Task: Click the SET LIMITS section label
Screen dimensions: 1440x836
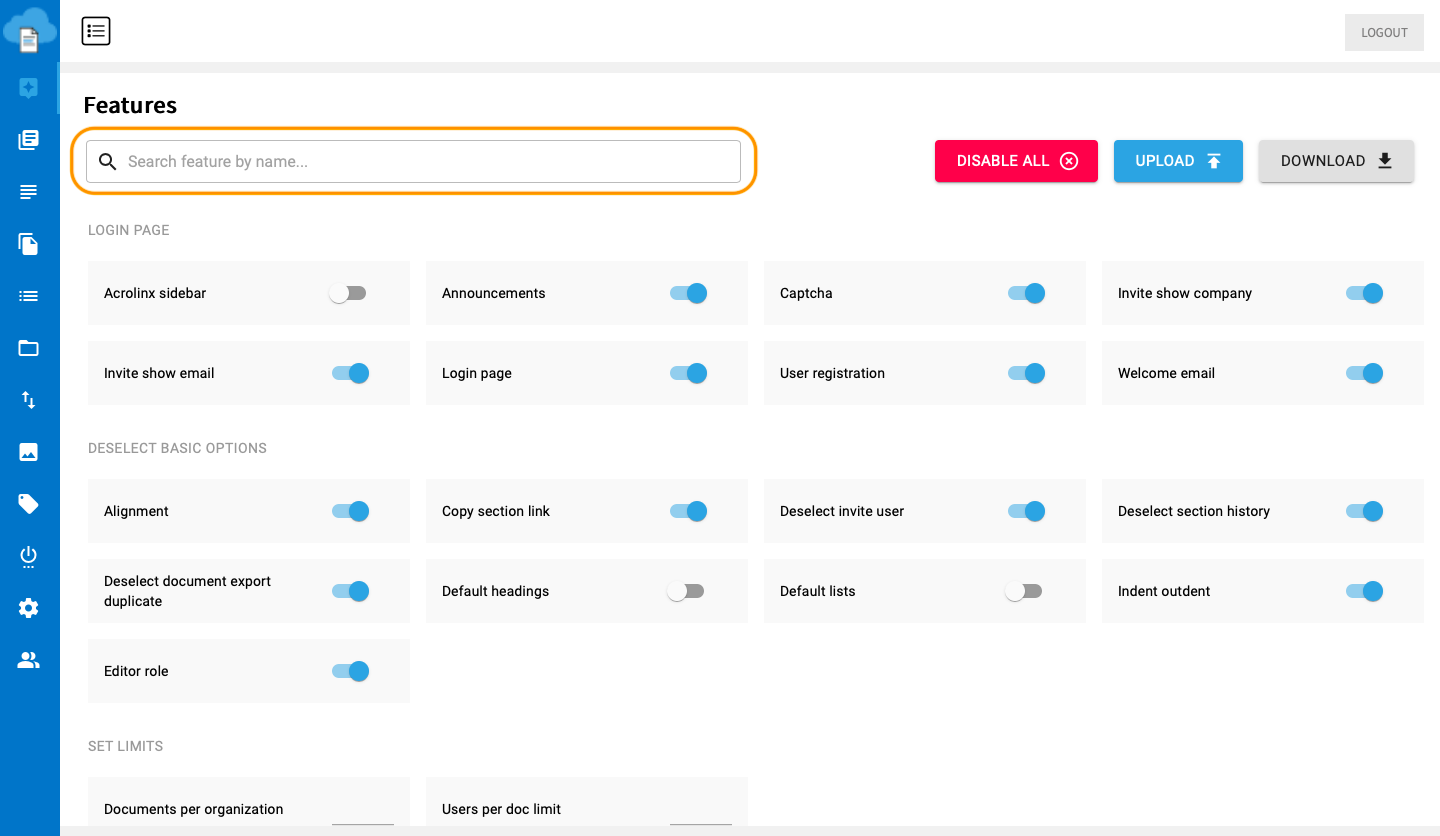Action: (x=125, y=746)
